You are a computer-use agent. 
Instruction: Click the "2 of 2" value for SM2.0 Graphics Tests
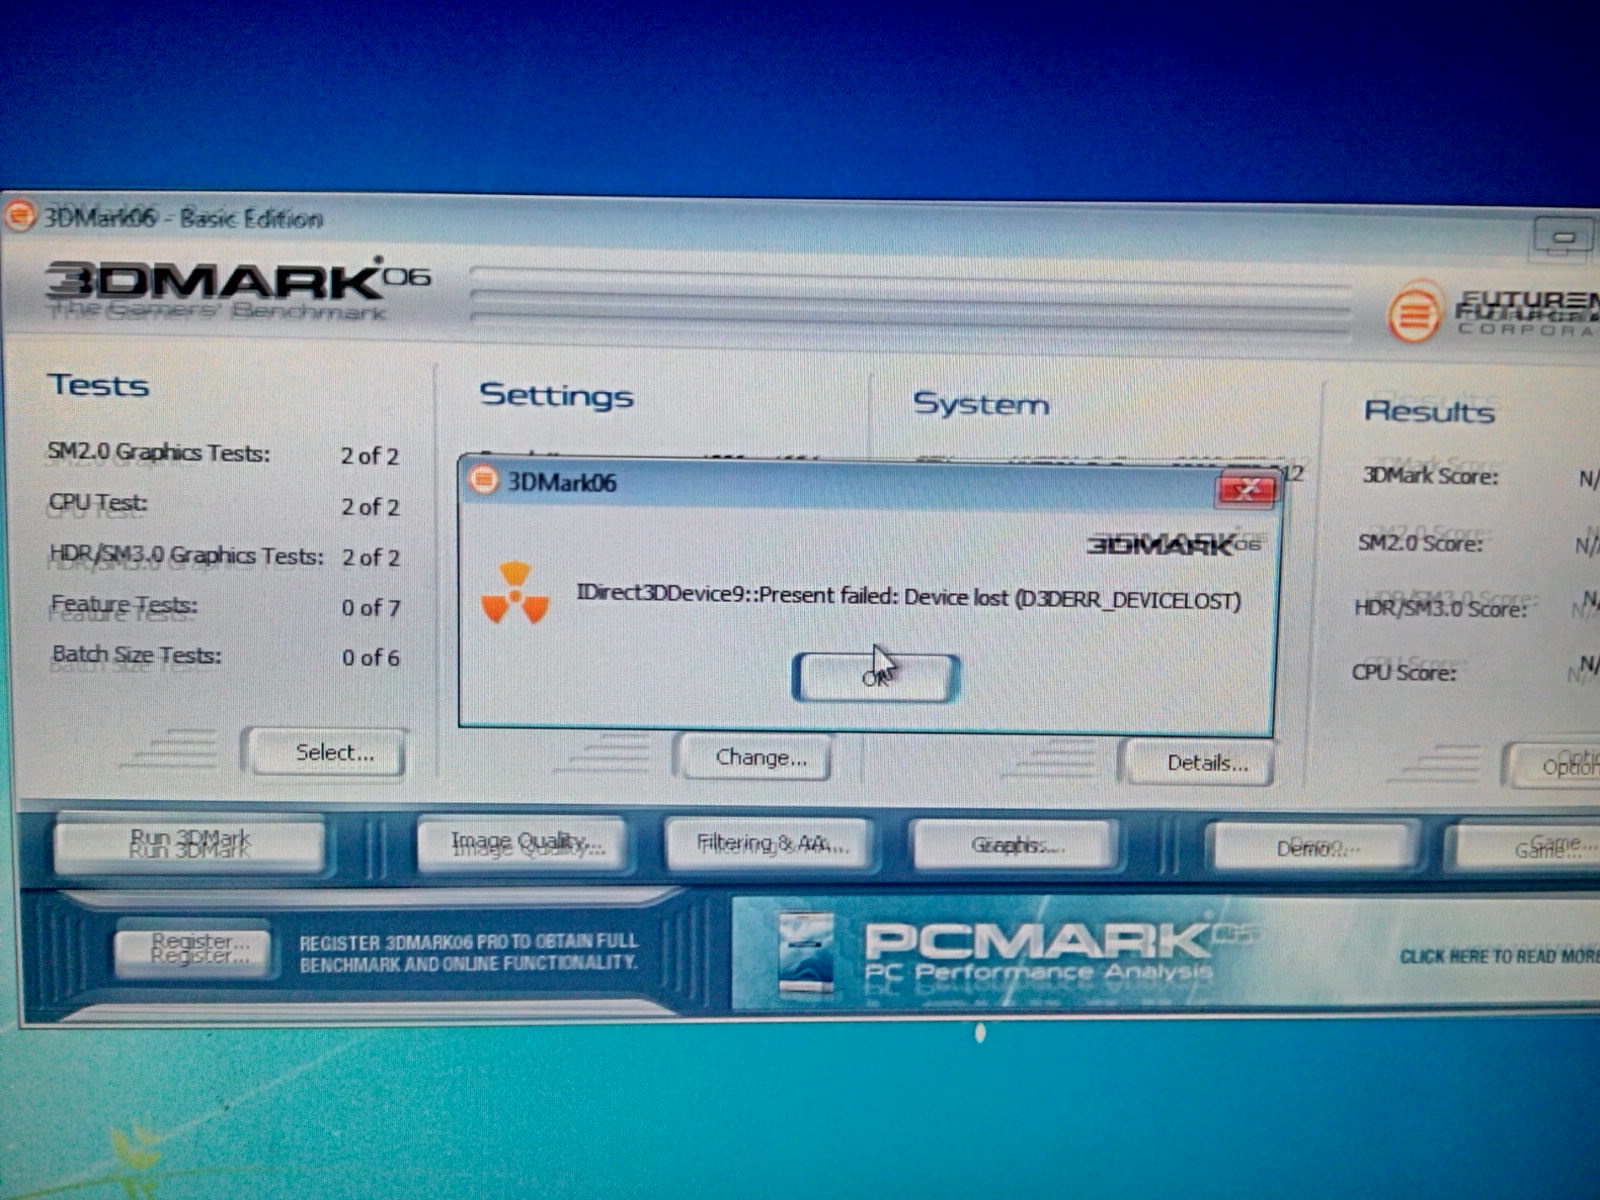click(x=369, y=456)
